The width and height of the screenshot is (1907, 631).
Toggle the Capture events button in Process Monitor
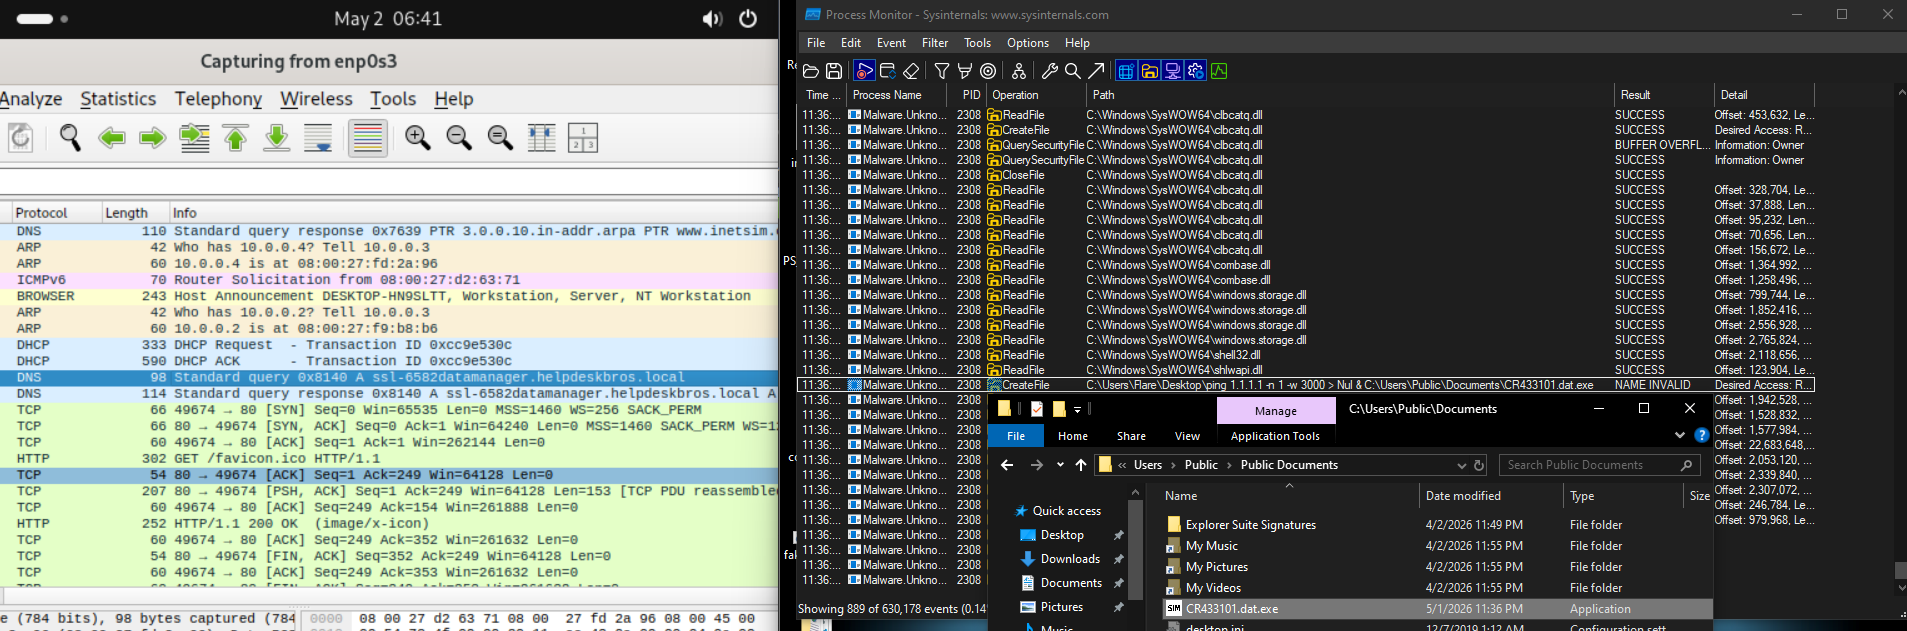tap(864, 71)
